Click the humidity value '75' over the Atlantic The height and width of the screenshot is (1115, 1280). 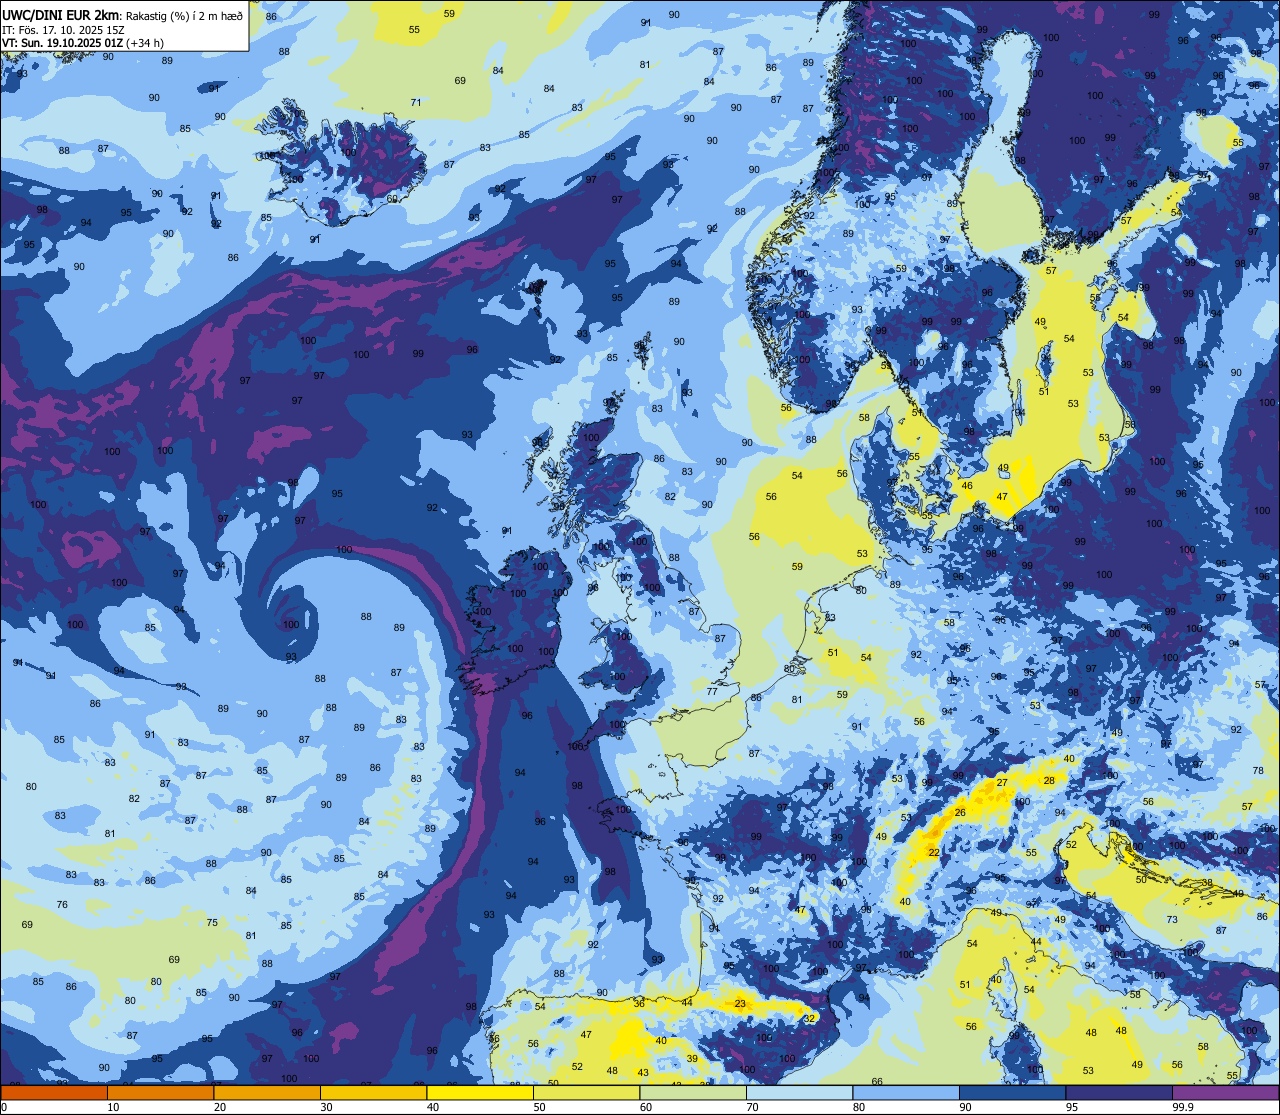(x=212, y=922)
